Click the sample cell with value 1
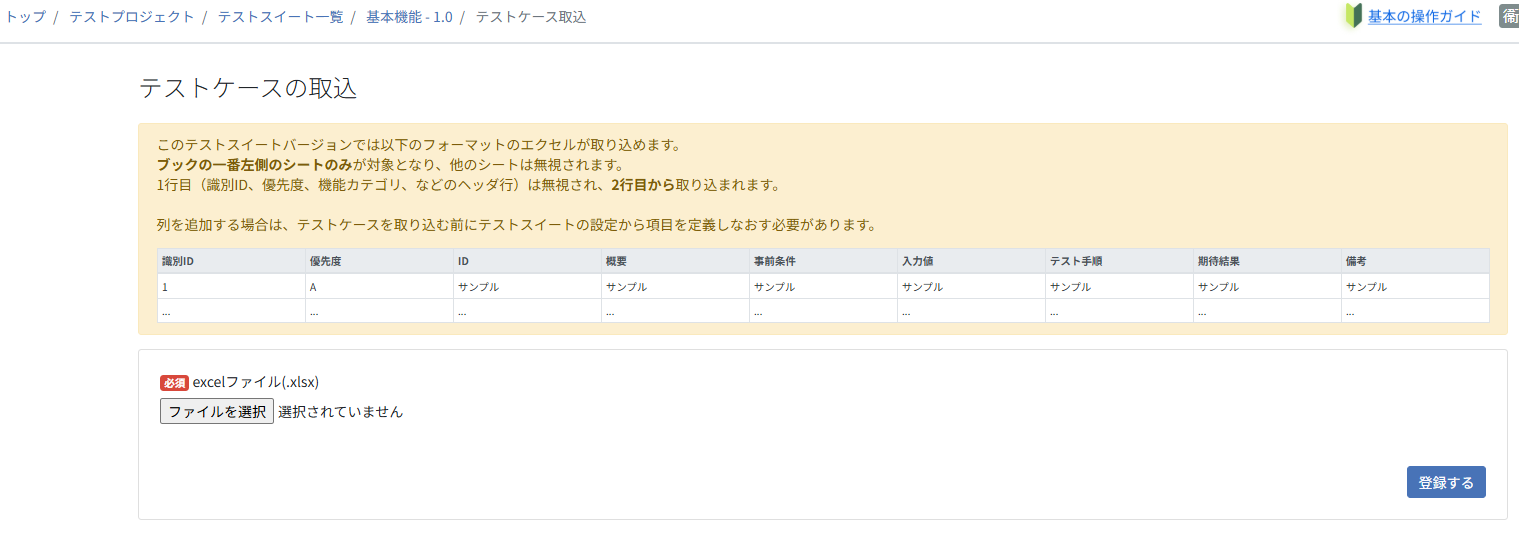The height and width of the screenshot is (543, 1519). [232, 286]
